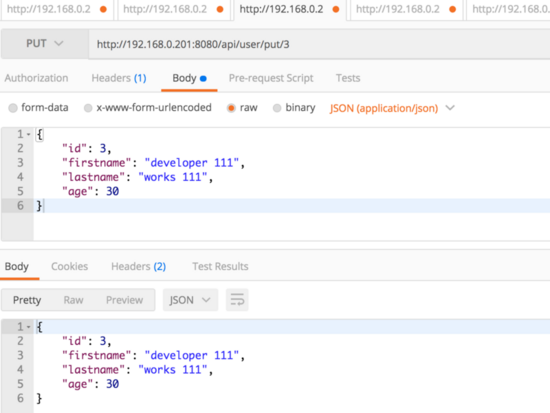Open the response JSON format dropdown

190,300
